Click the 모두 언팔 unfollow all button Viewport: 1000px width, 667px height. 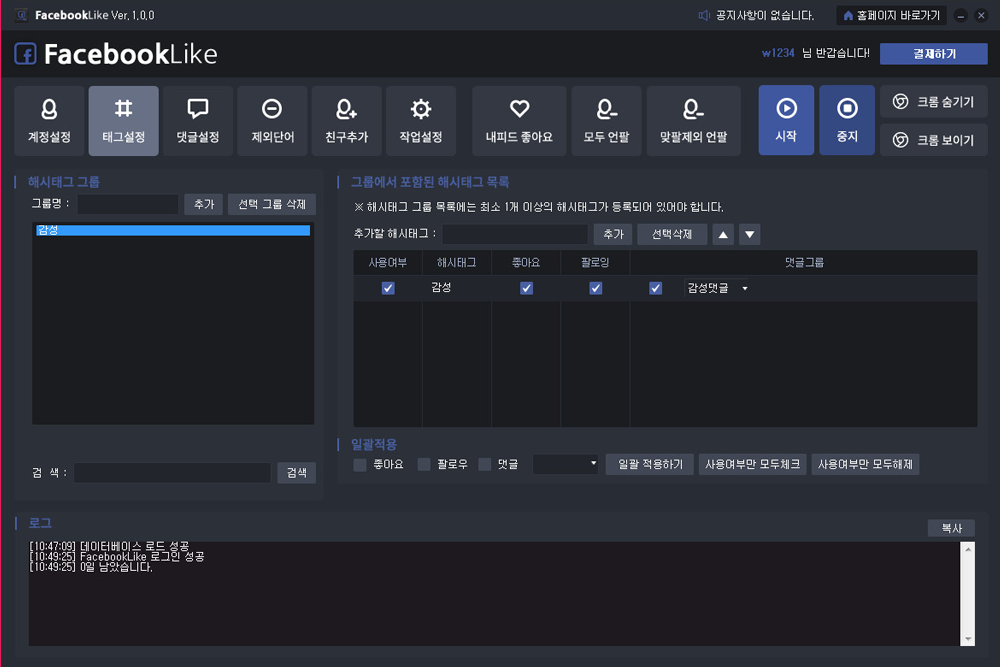(606, 121)
